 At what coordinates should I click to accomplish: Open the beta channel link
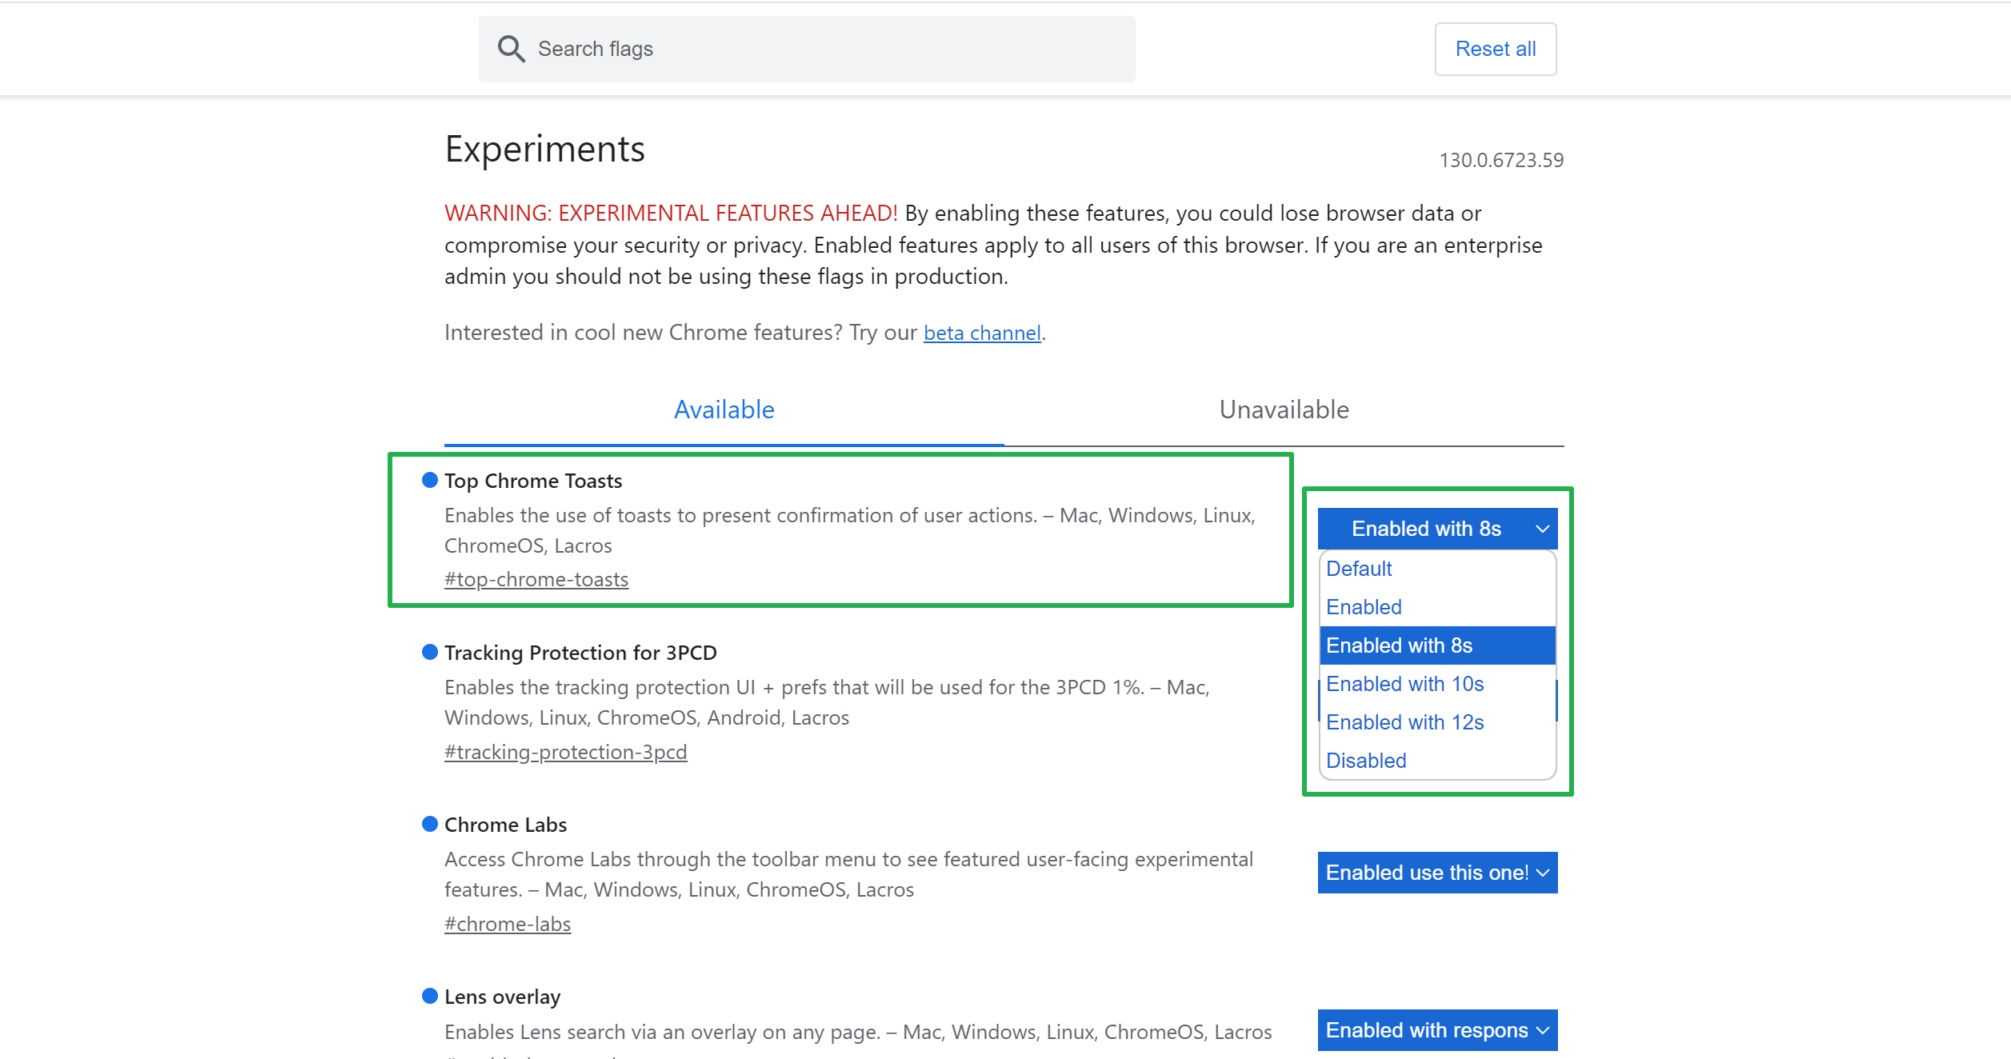coord(981,333)
